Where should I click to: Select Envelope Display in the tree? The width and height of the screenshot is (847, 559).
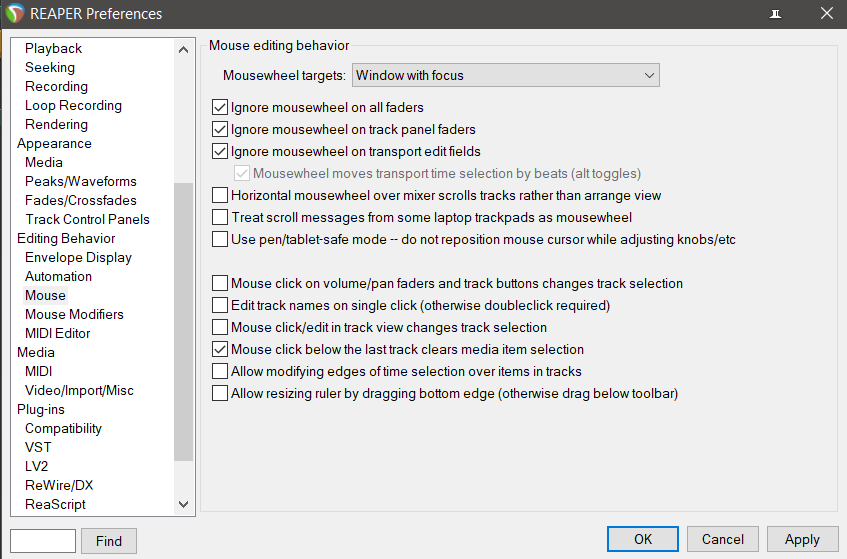click(78, 258)
